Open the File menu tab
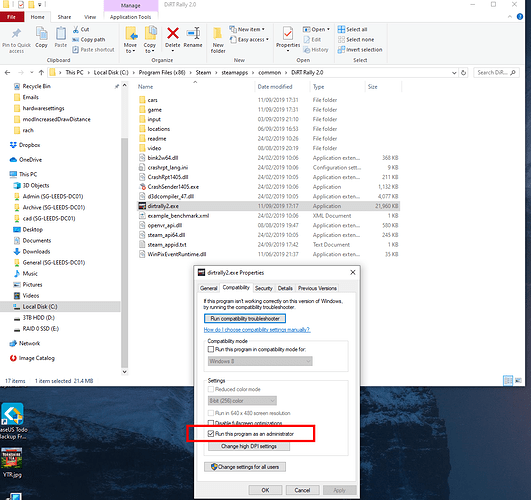Screen dimensions: 531x500 pyautogui.click(x=12, y=17)
